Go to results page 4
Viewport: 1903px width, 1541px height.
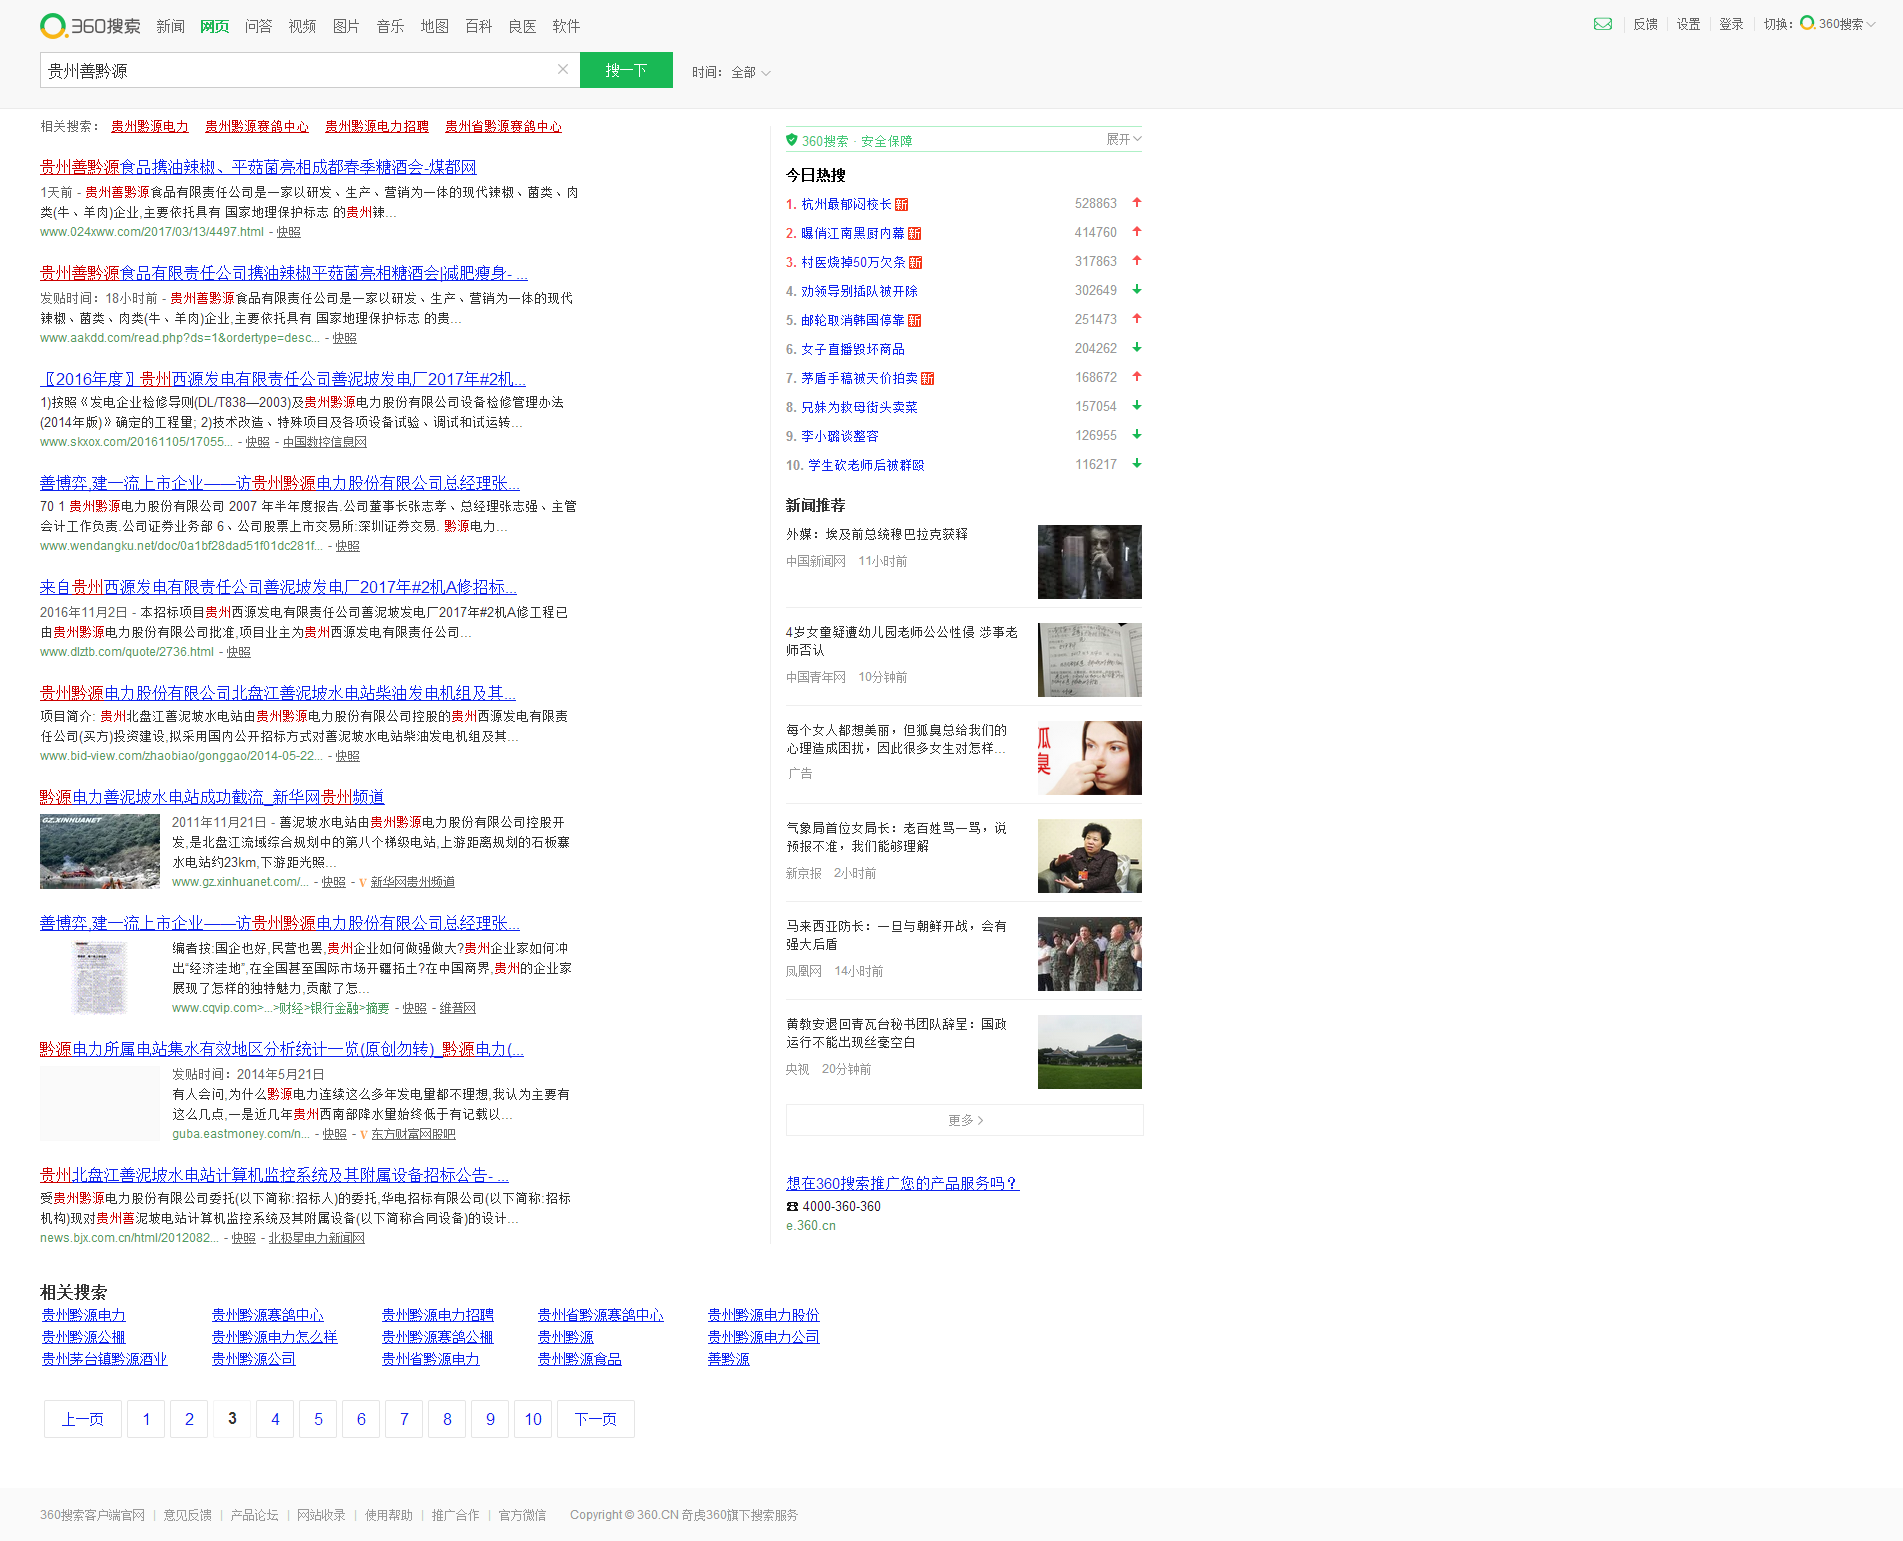(275, 1419)
